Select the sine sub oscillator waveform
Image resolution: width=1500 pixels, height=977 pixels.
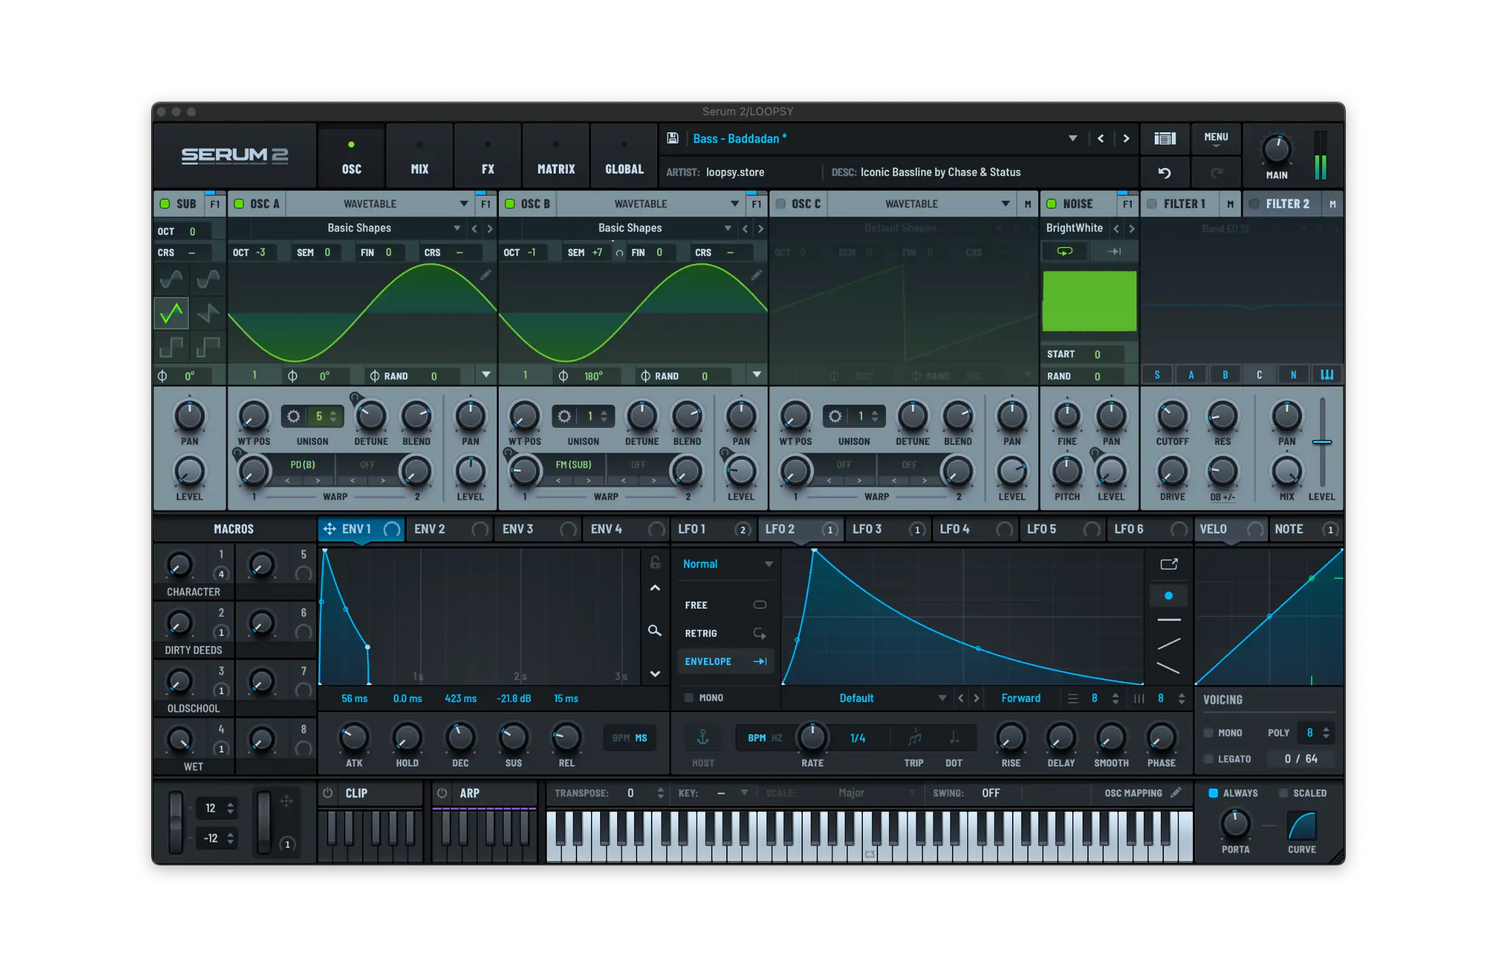(x=172, y=279)
